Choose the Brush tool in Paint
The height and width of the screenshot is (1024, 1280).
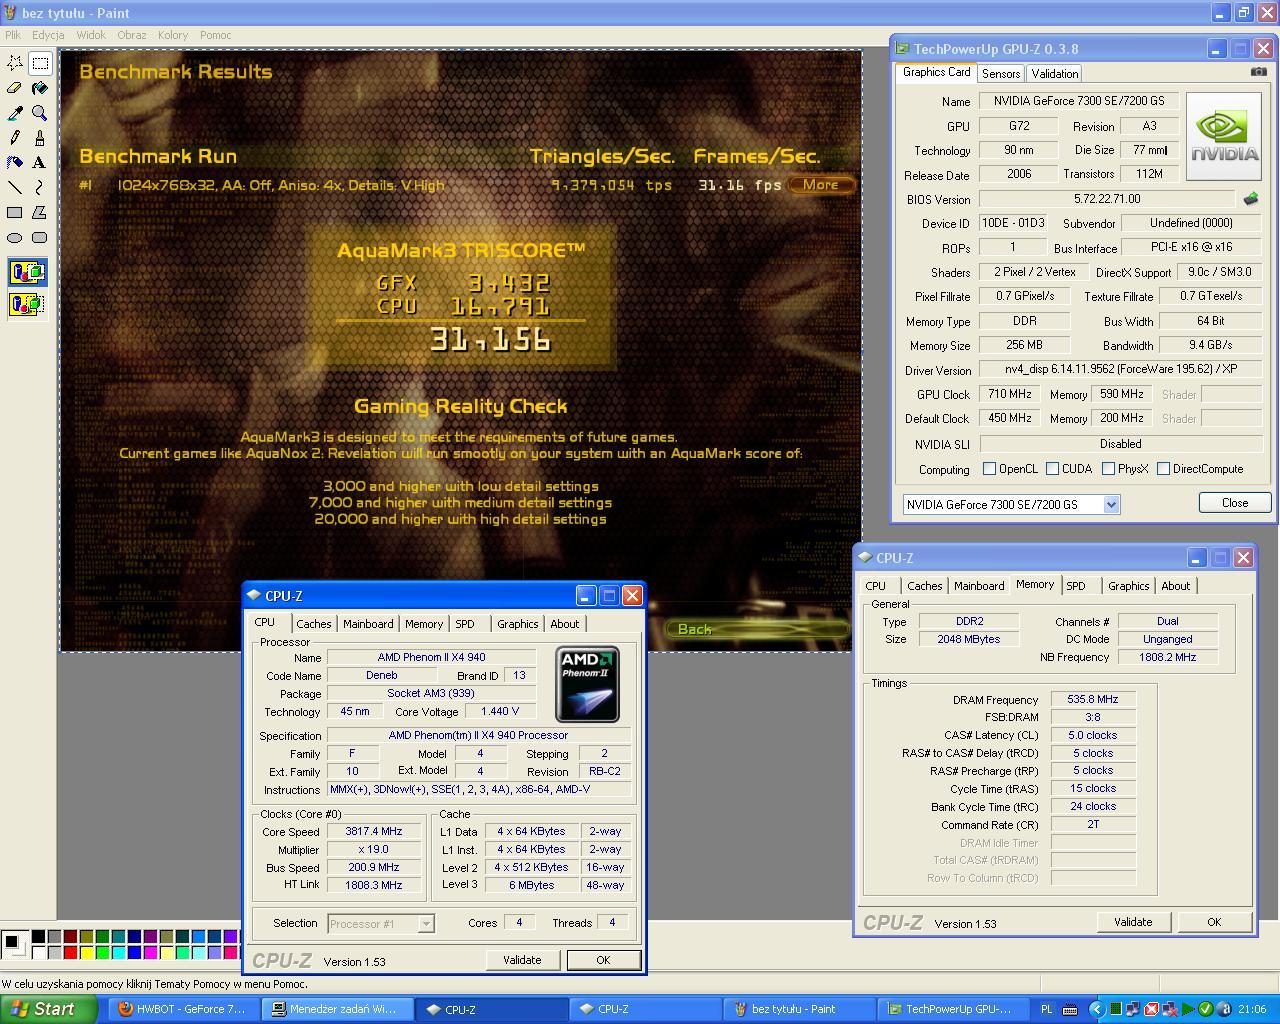tap(40, 138)
